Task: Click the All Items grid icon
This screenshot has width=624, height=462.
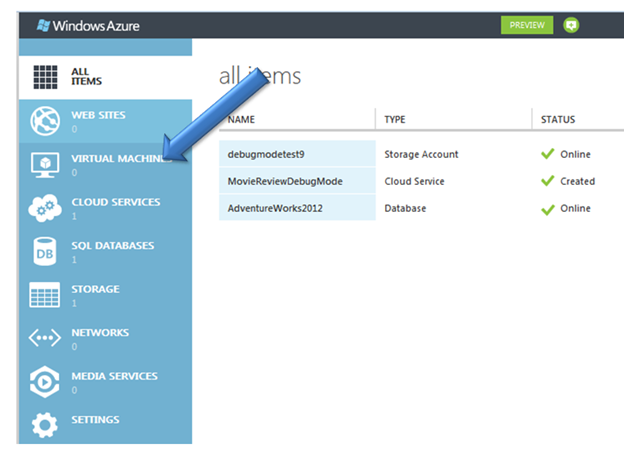Action: 45,77
